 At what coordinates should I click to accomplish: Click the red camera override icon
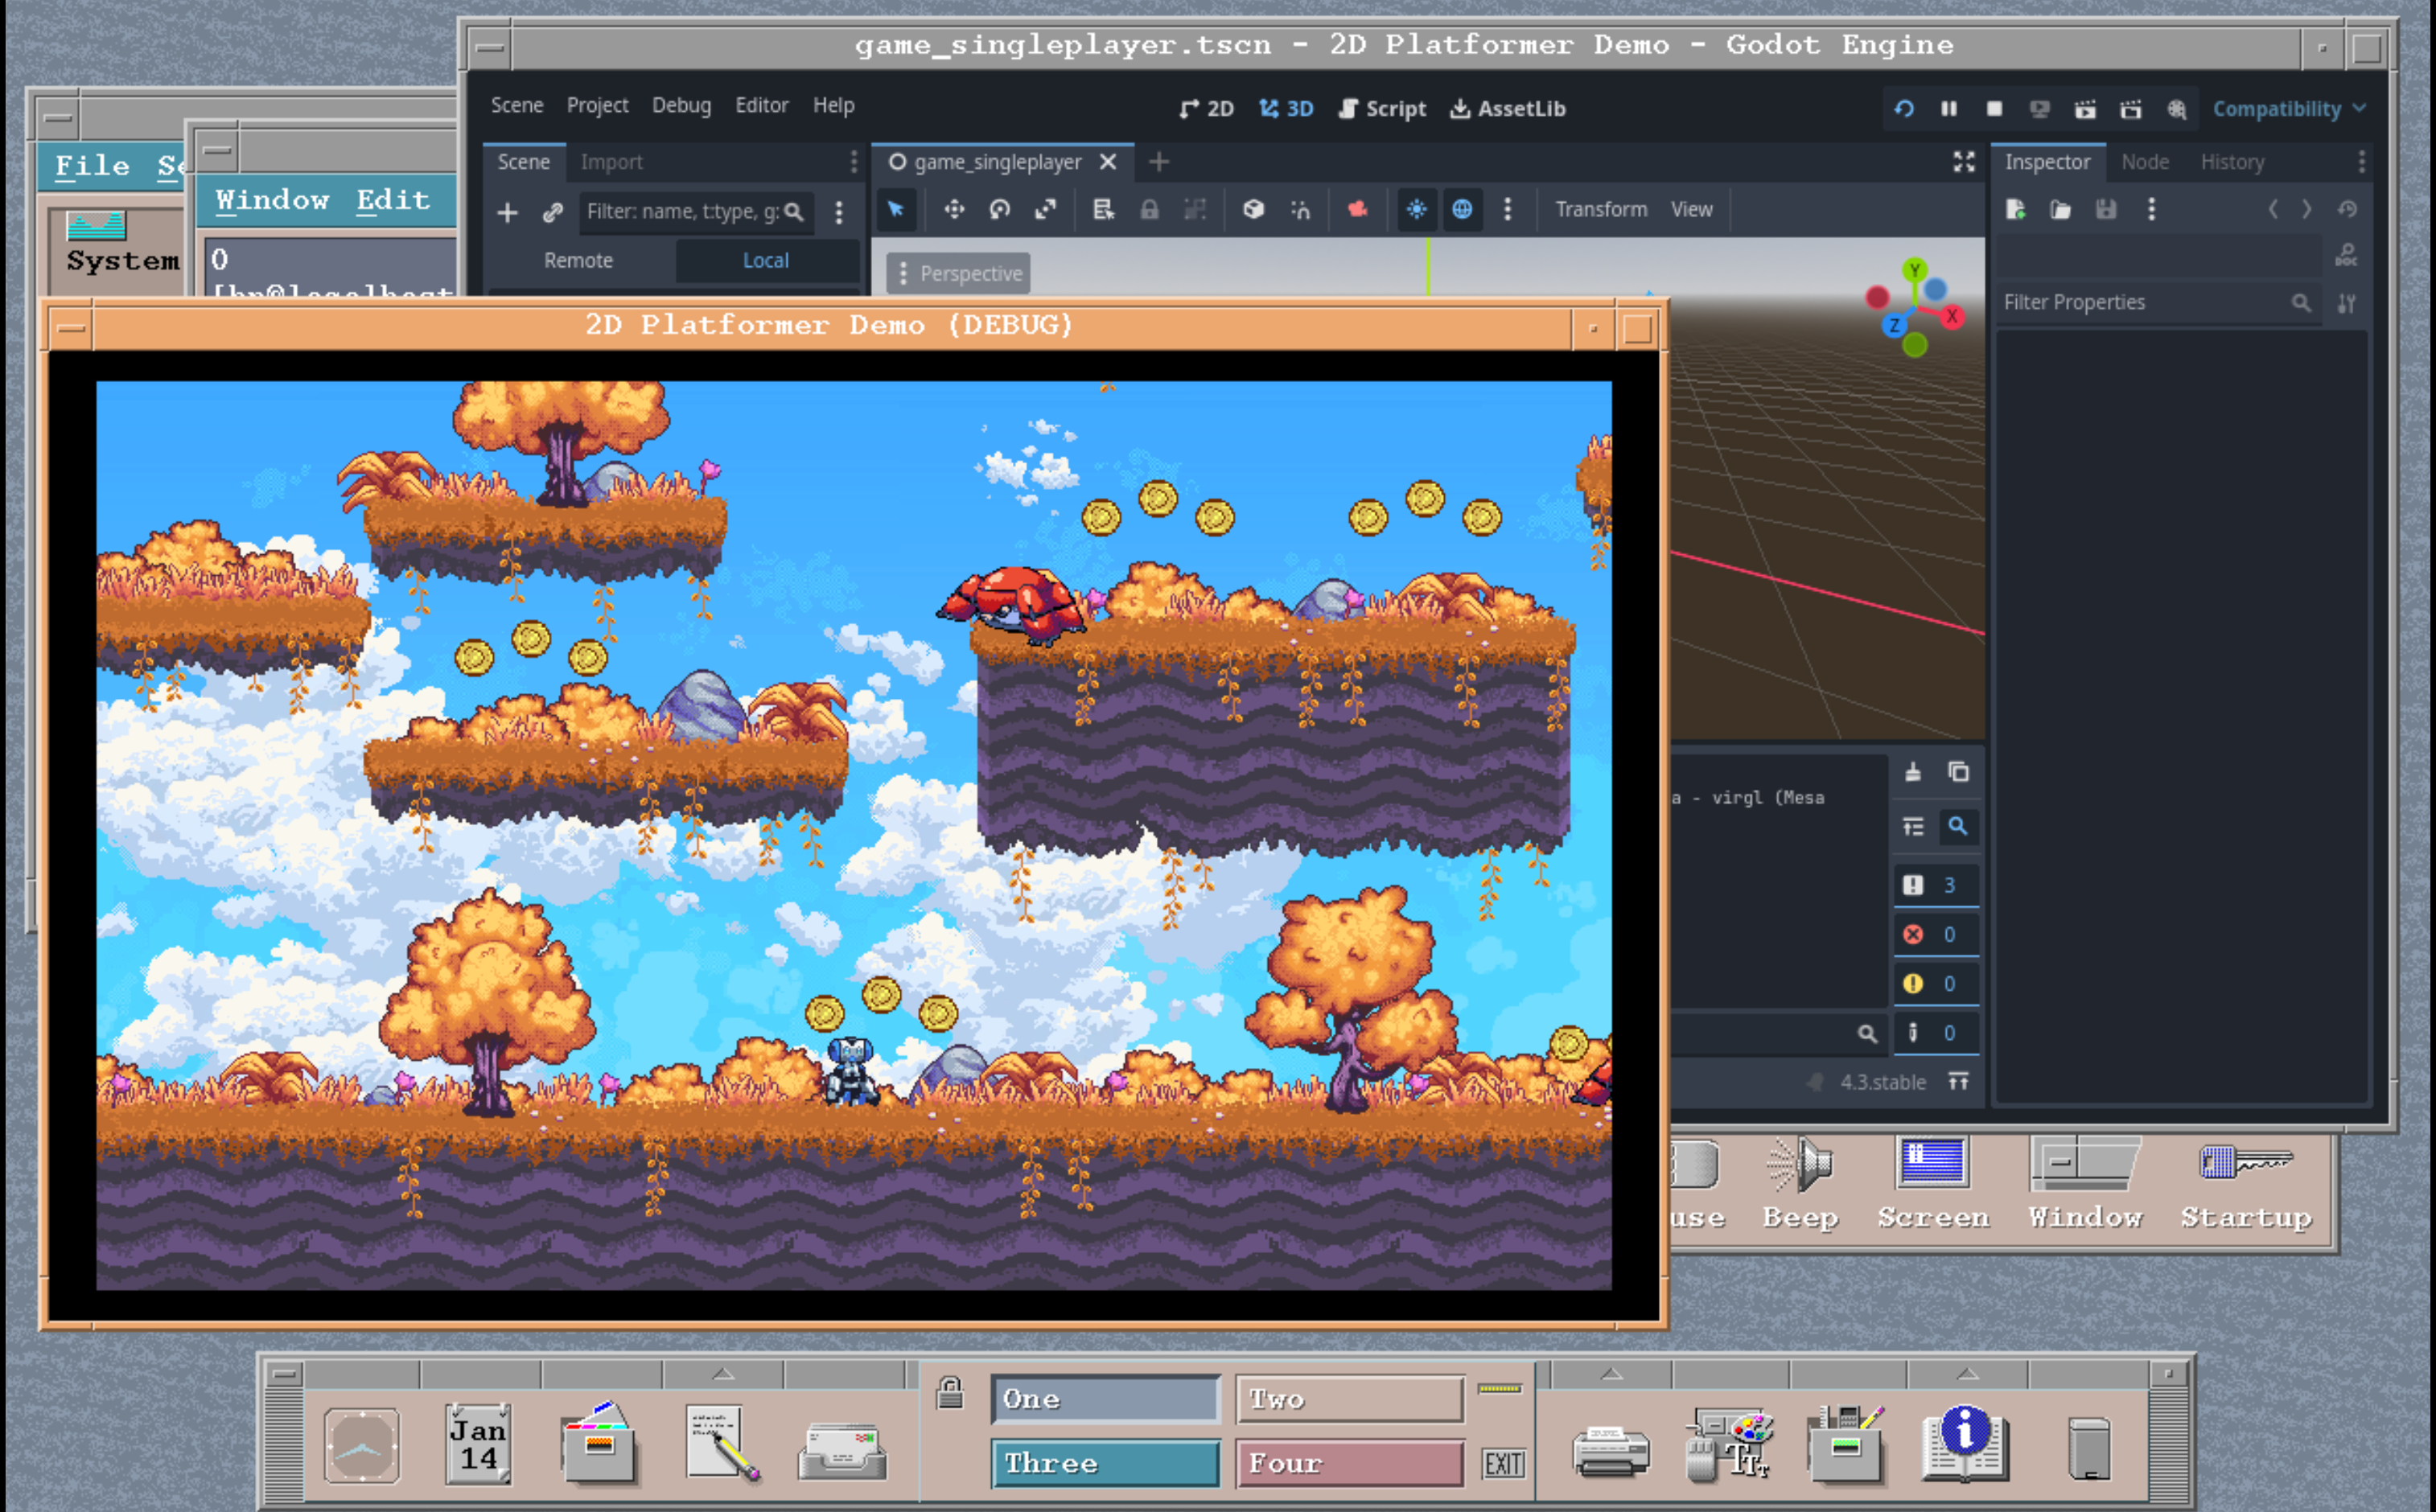tap(1357, 209)
